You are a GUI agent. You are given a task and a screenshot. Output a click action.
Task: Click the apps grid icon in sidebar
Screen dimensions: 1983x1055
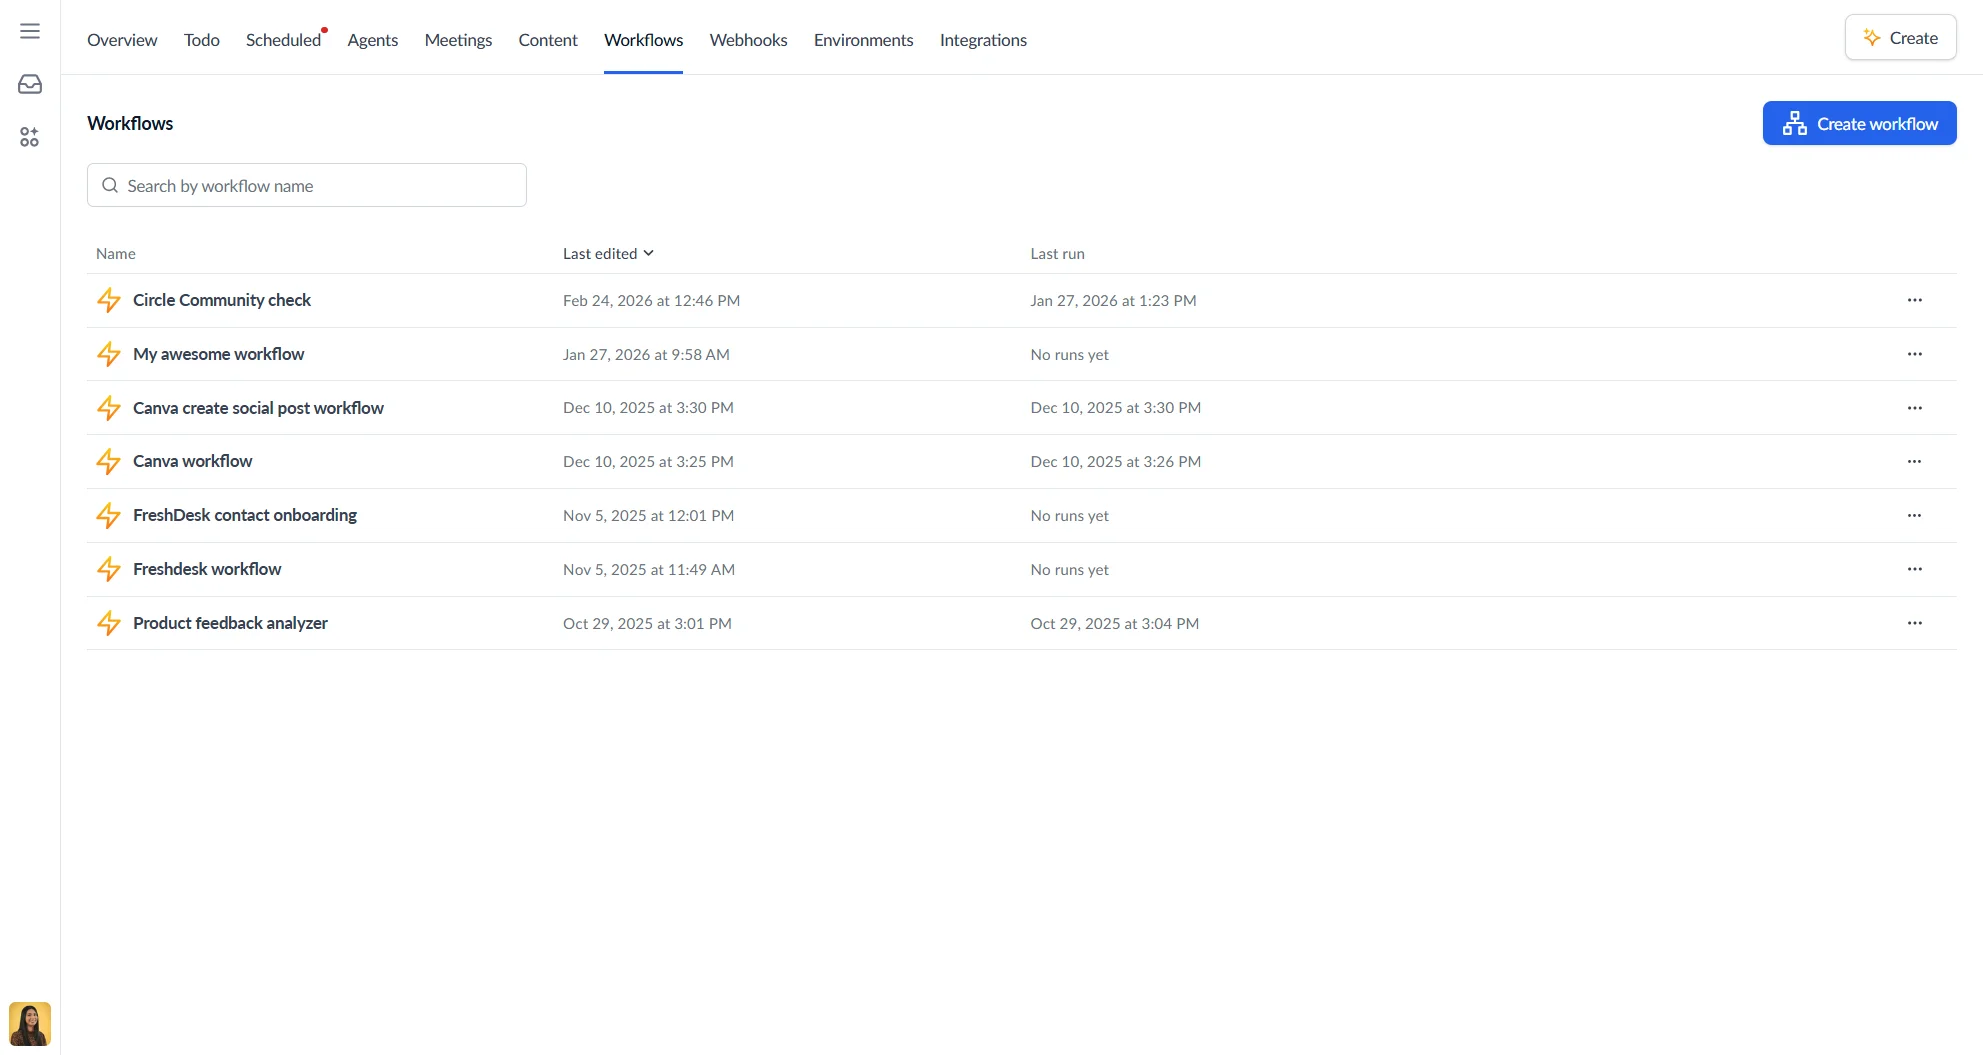(28, 137)
